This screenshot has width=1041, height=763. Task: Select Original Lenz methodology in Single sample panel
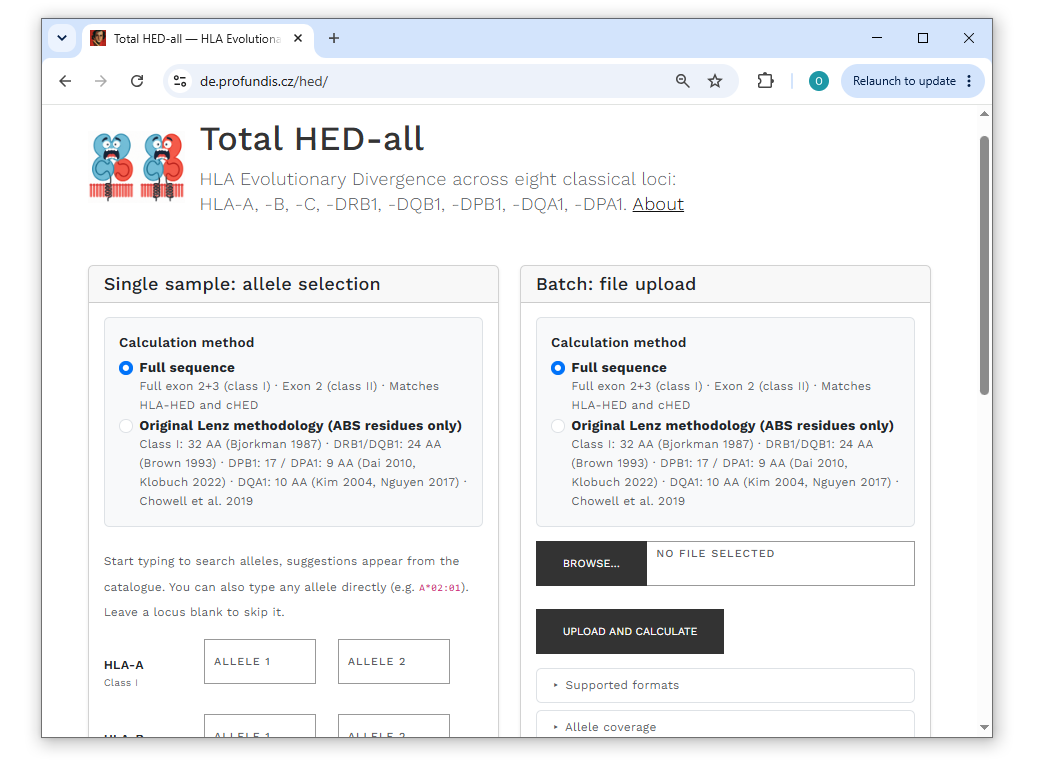tap(126, 426)
